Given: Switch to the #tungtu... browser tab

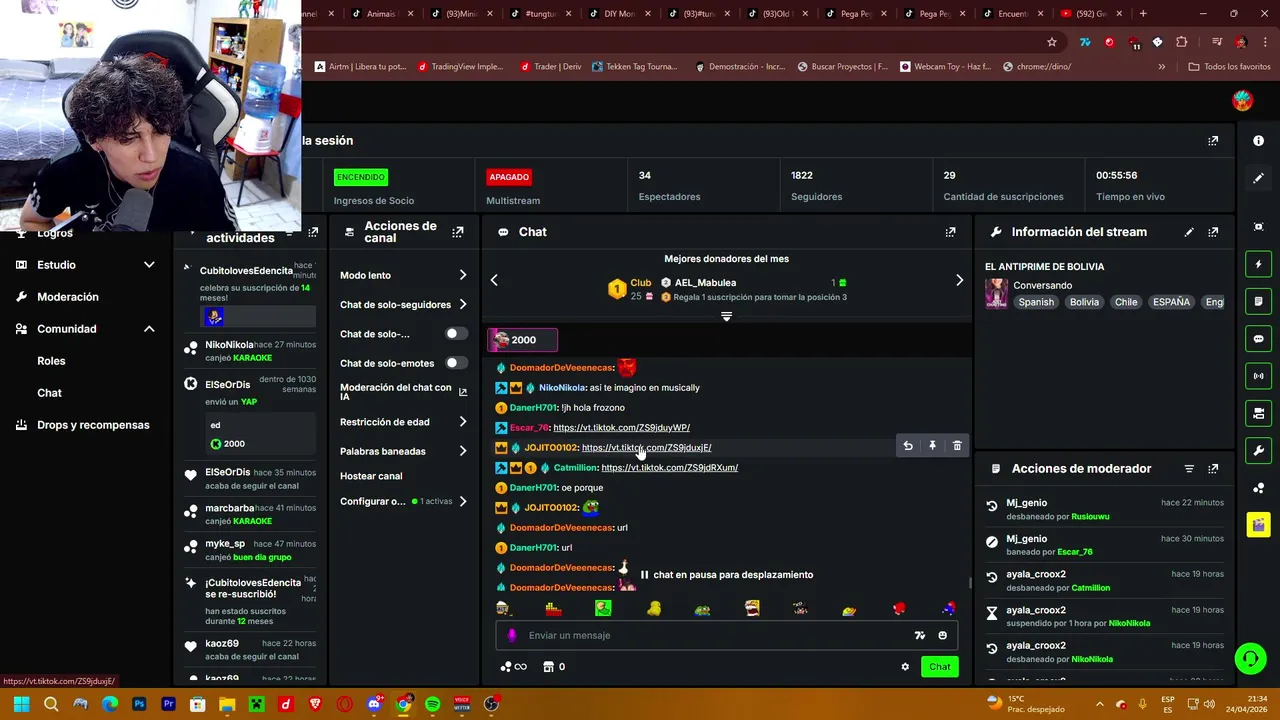Looking at the screenshot, I should pyautogui.click(x=540, y=14).
